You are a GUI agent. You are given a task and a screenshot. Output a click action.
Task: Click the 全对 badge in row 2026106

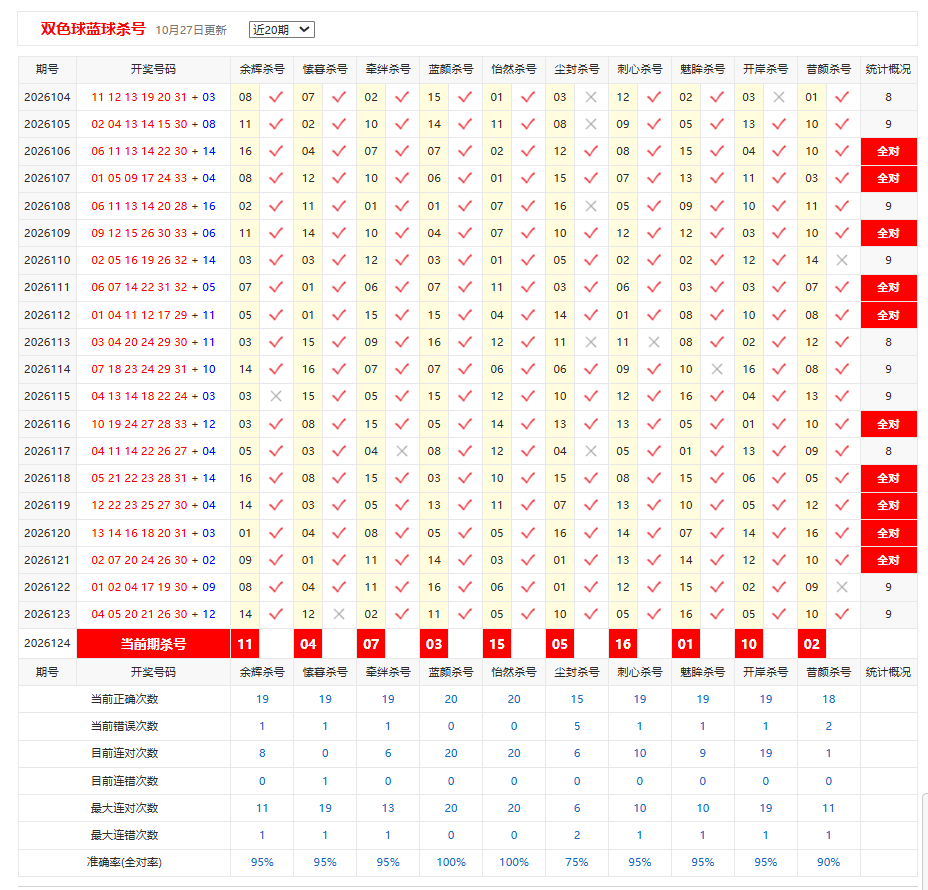pos(888,151)
